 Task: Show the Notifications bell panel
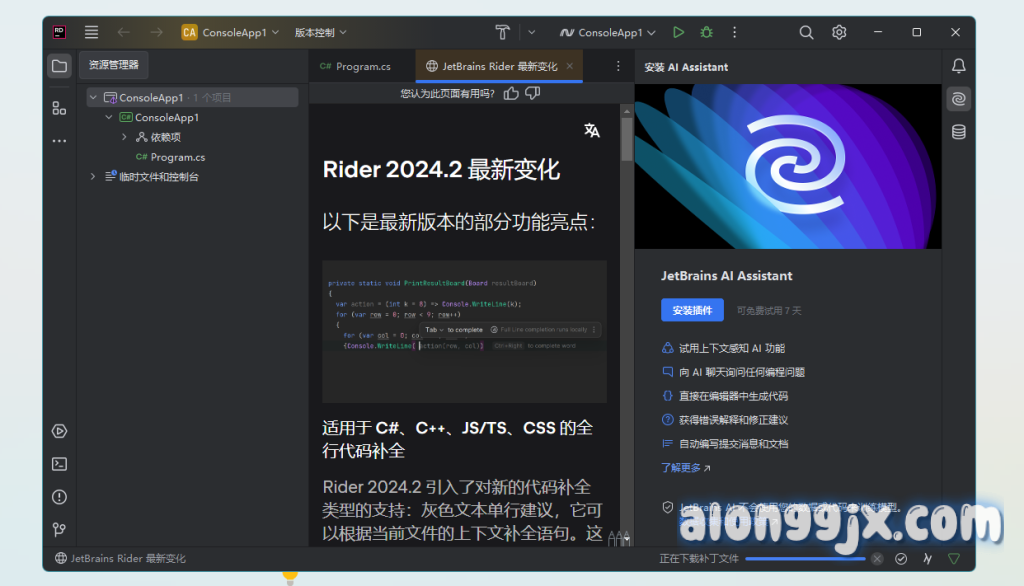coord(958,66)
